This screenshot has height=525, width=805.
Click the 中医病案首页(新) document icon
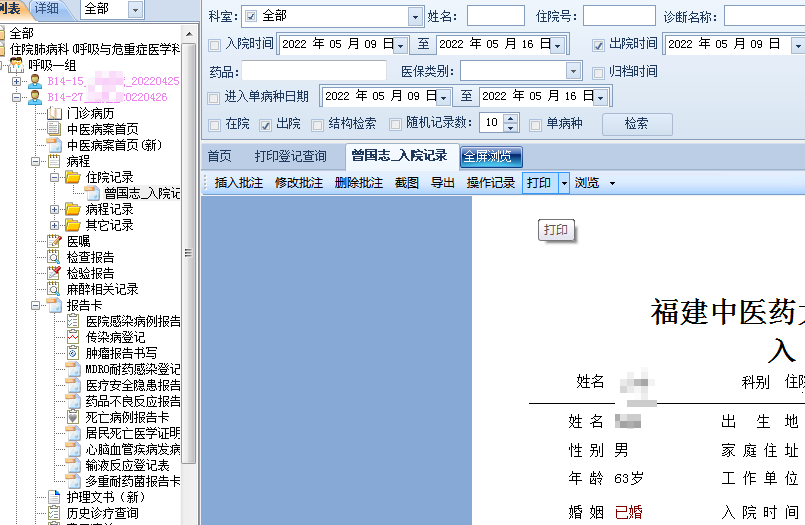click(54, 145)
